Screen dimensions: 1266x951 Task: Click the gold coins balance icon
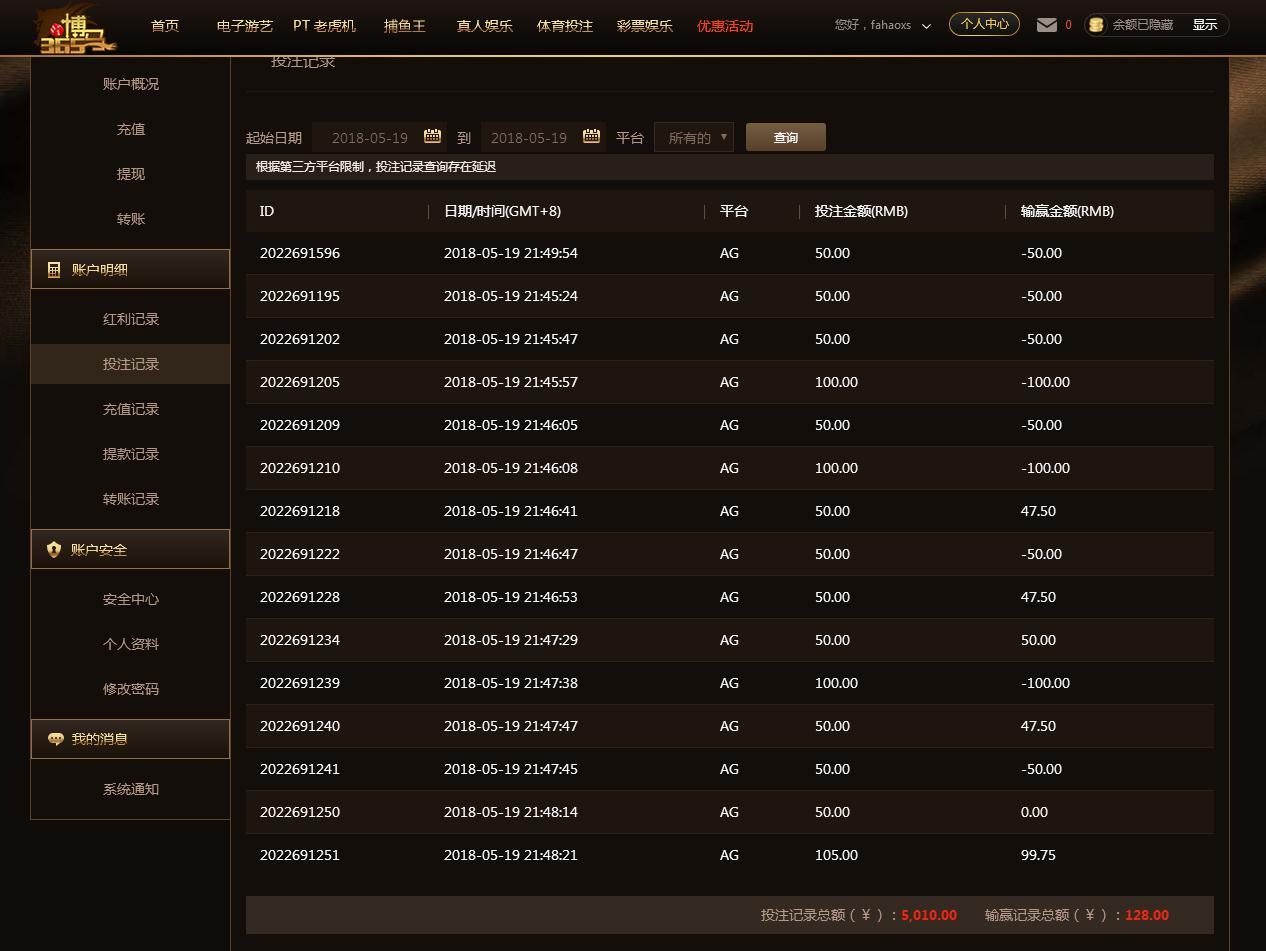(x=1097, y=25)
